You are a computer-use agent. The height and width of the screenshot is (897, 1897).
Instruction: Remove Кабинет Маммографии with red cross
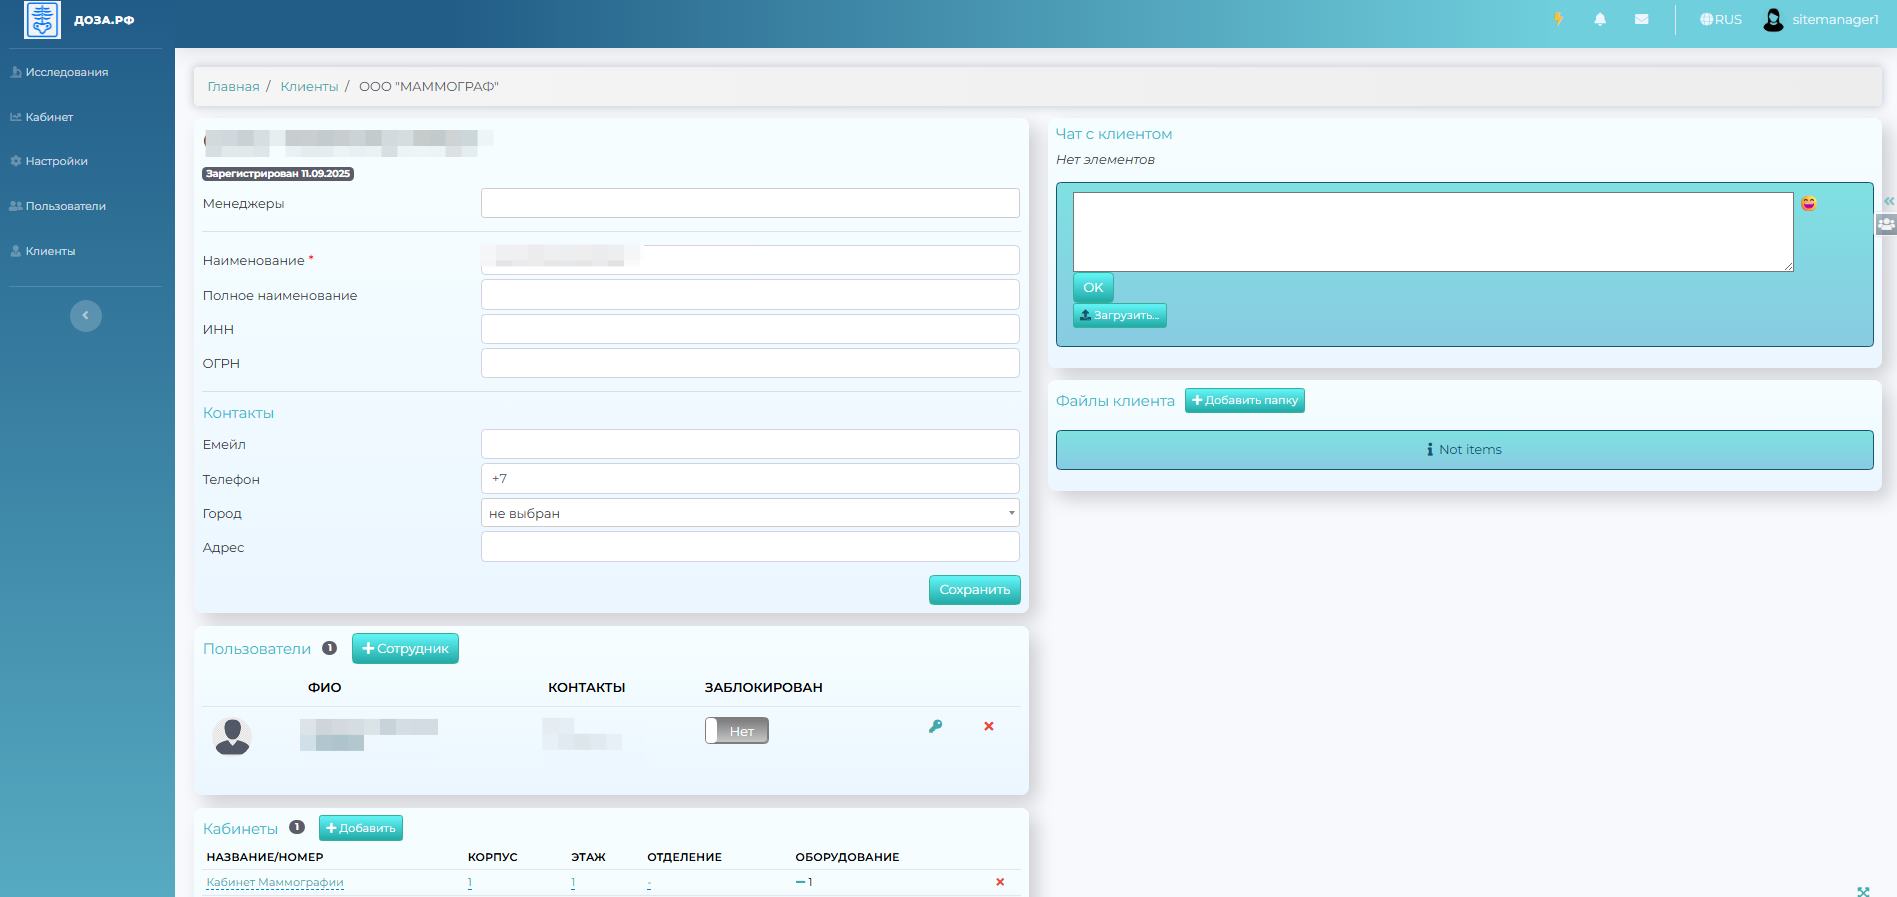pos(1000,882)
